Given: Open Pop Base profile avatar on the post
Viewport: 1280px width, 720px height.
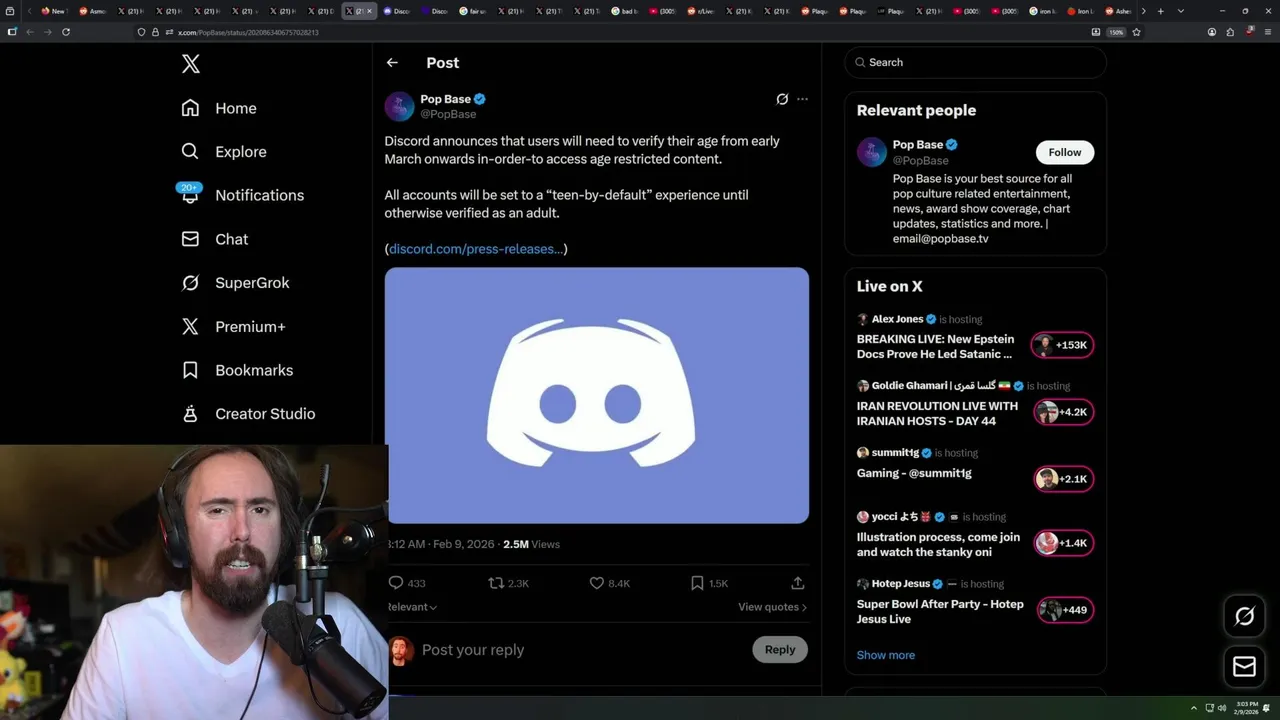Looking at the screenshot, I should point(399,106).
